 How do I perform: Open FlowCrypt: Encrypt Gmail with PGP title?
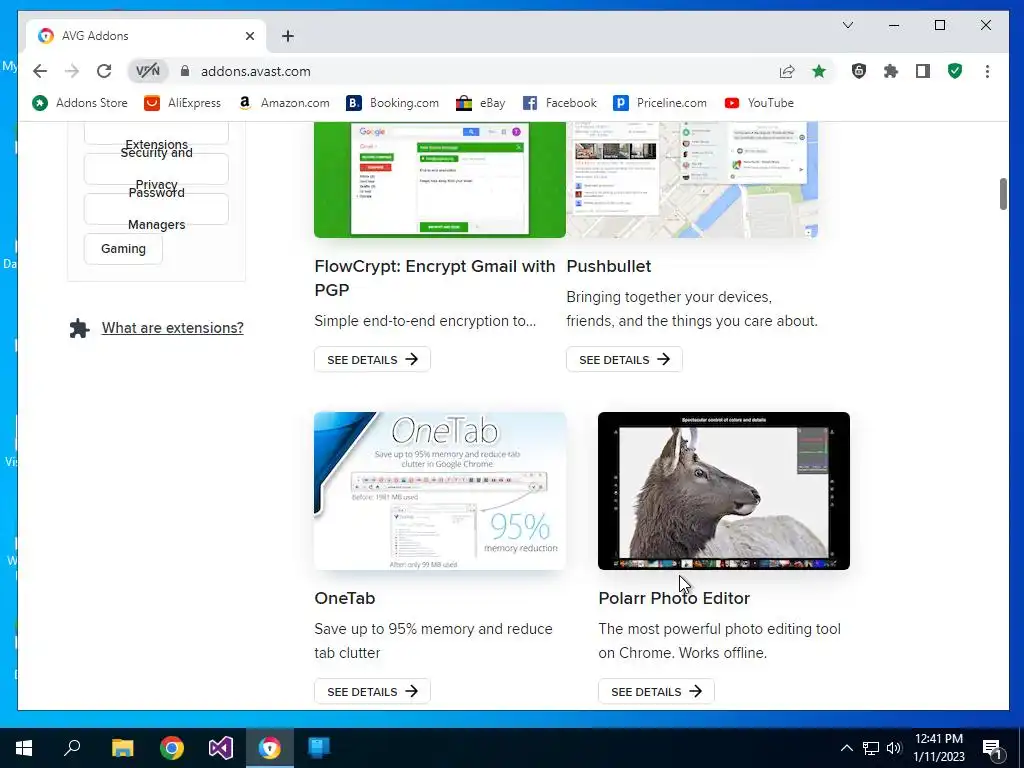point(434,278)
